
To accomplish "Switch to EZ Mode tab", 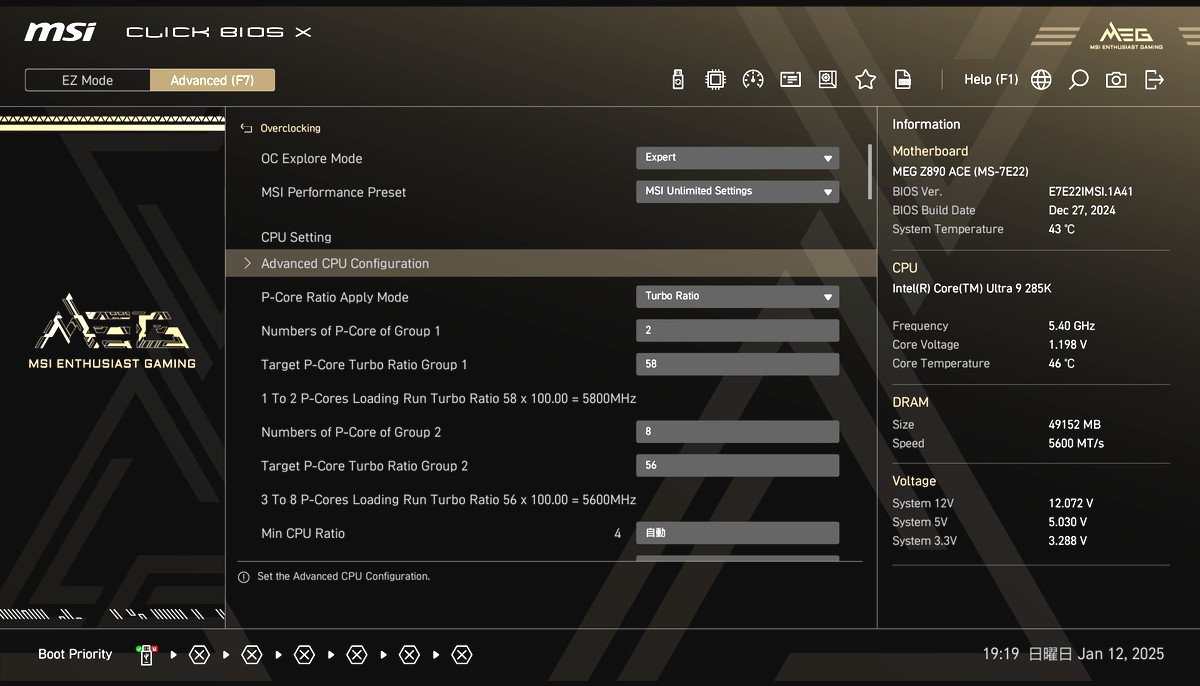I will click(88, 80).
